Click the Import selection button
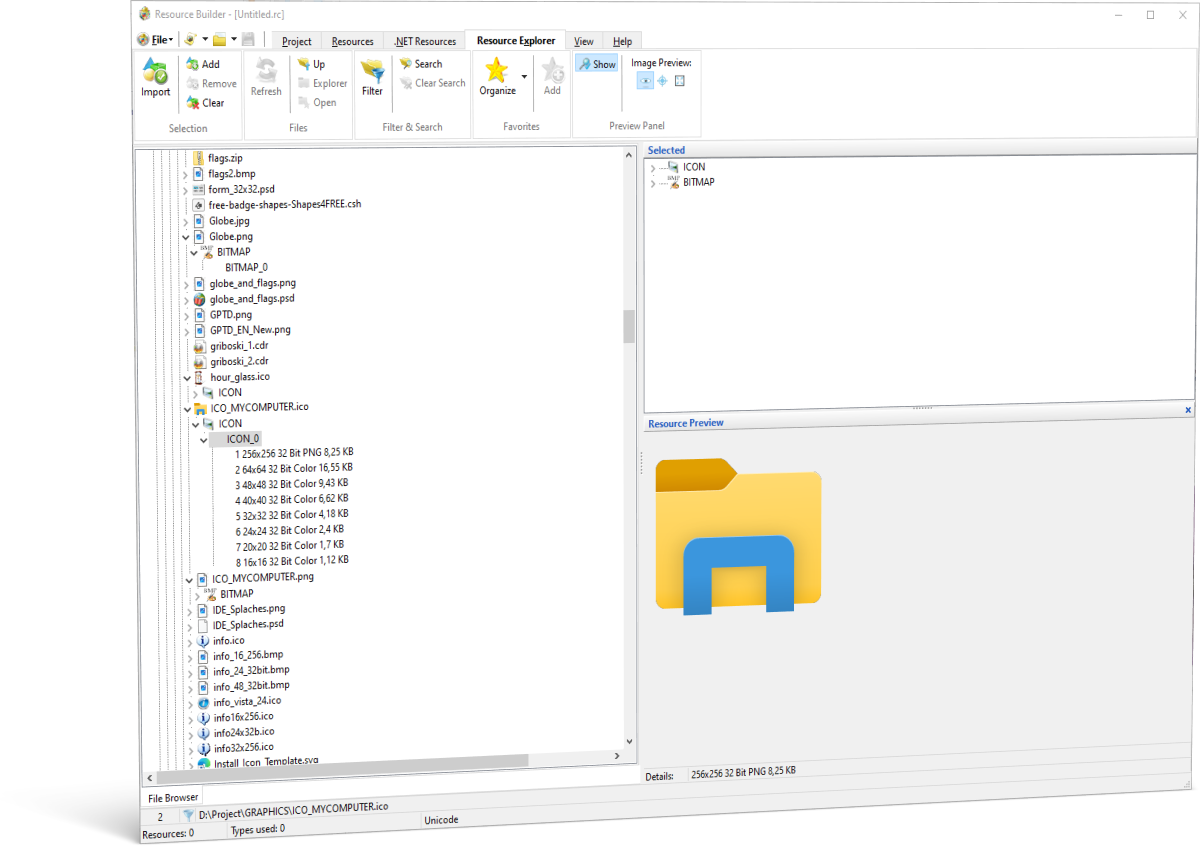Screen dimensions: 1200x846 (x=155, y=78)
